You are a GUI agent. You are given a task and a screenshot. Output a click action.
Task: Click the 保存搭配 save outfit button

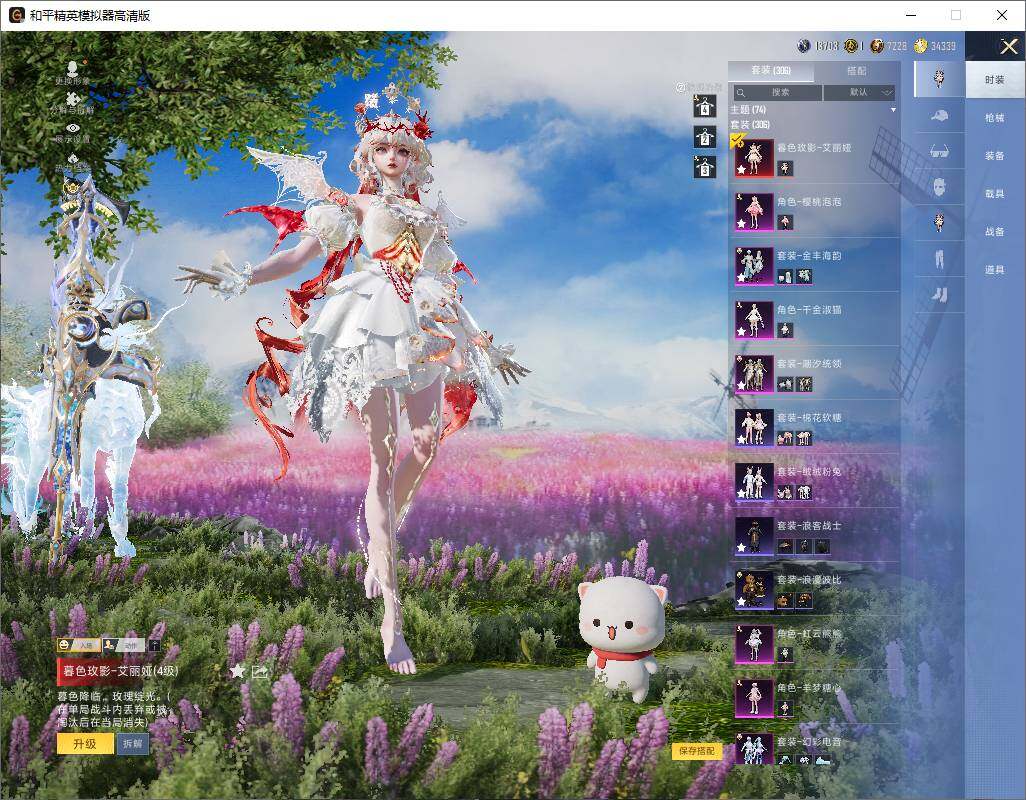tap(697, 751)
